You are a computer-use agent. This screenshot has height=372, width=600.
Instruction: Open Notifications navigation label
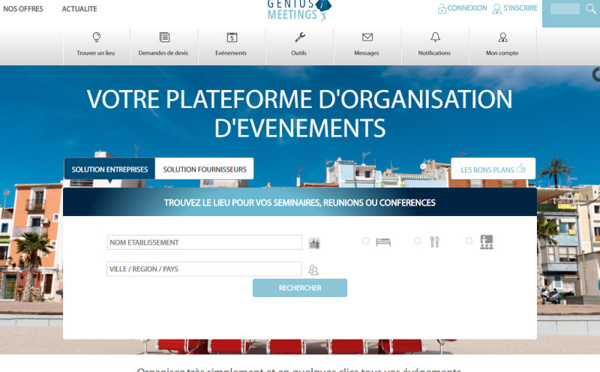coord(434,53)
